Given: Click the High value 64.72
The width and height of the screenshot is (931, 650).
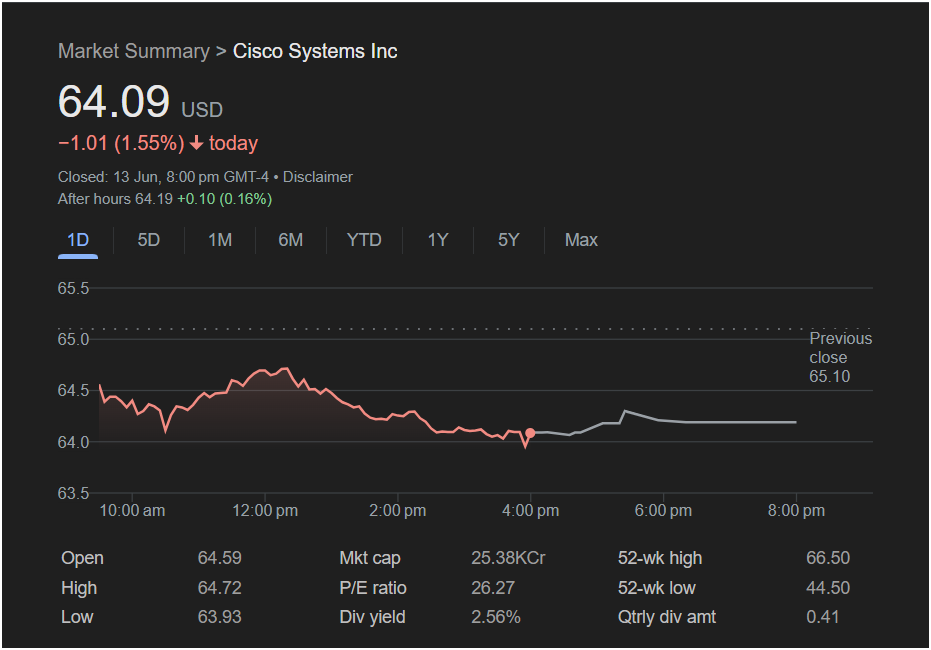Looking at the screenshot, I should click(220, 588).
